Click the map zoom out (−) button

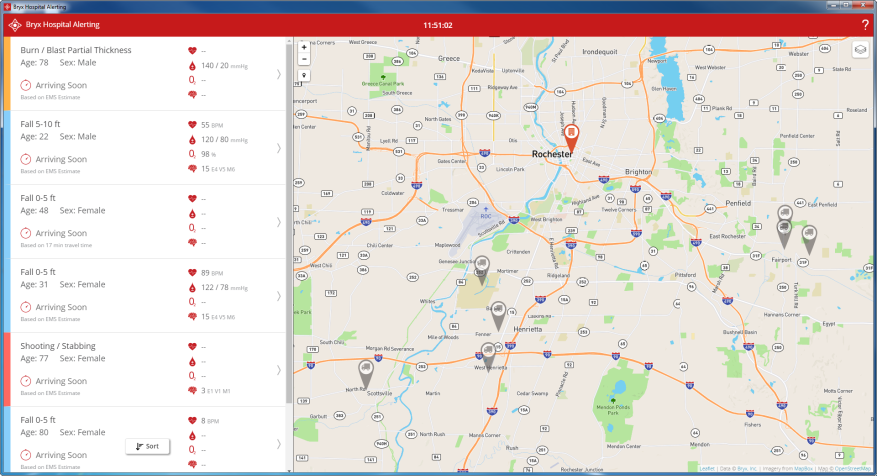[303, 59]
